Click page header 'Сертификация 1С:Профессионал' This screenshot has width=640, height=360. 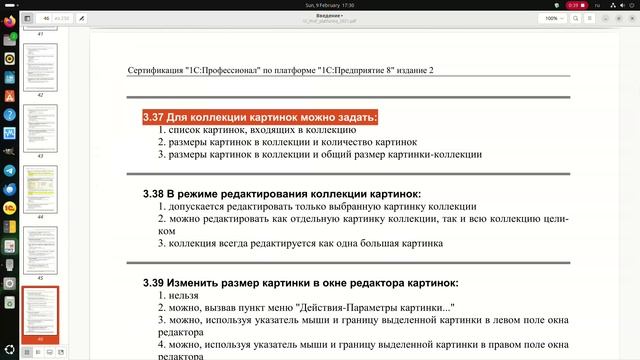(280, 70)
